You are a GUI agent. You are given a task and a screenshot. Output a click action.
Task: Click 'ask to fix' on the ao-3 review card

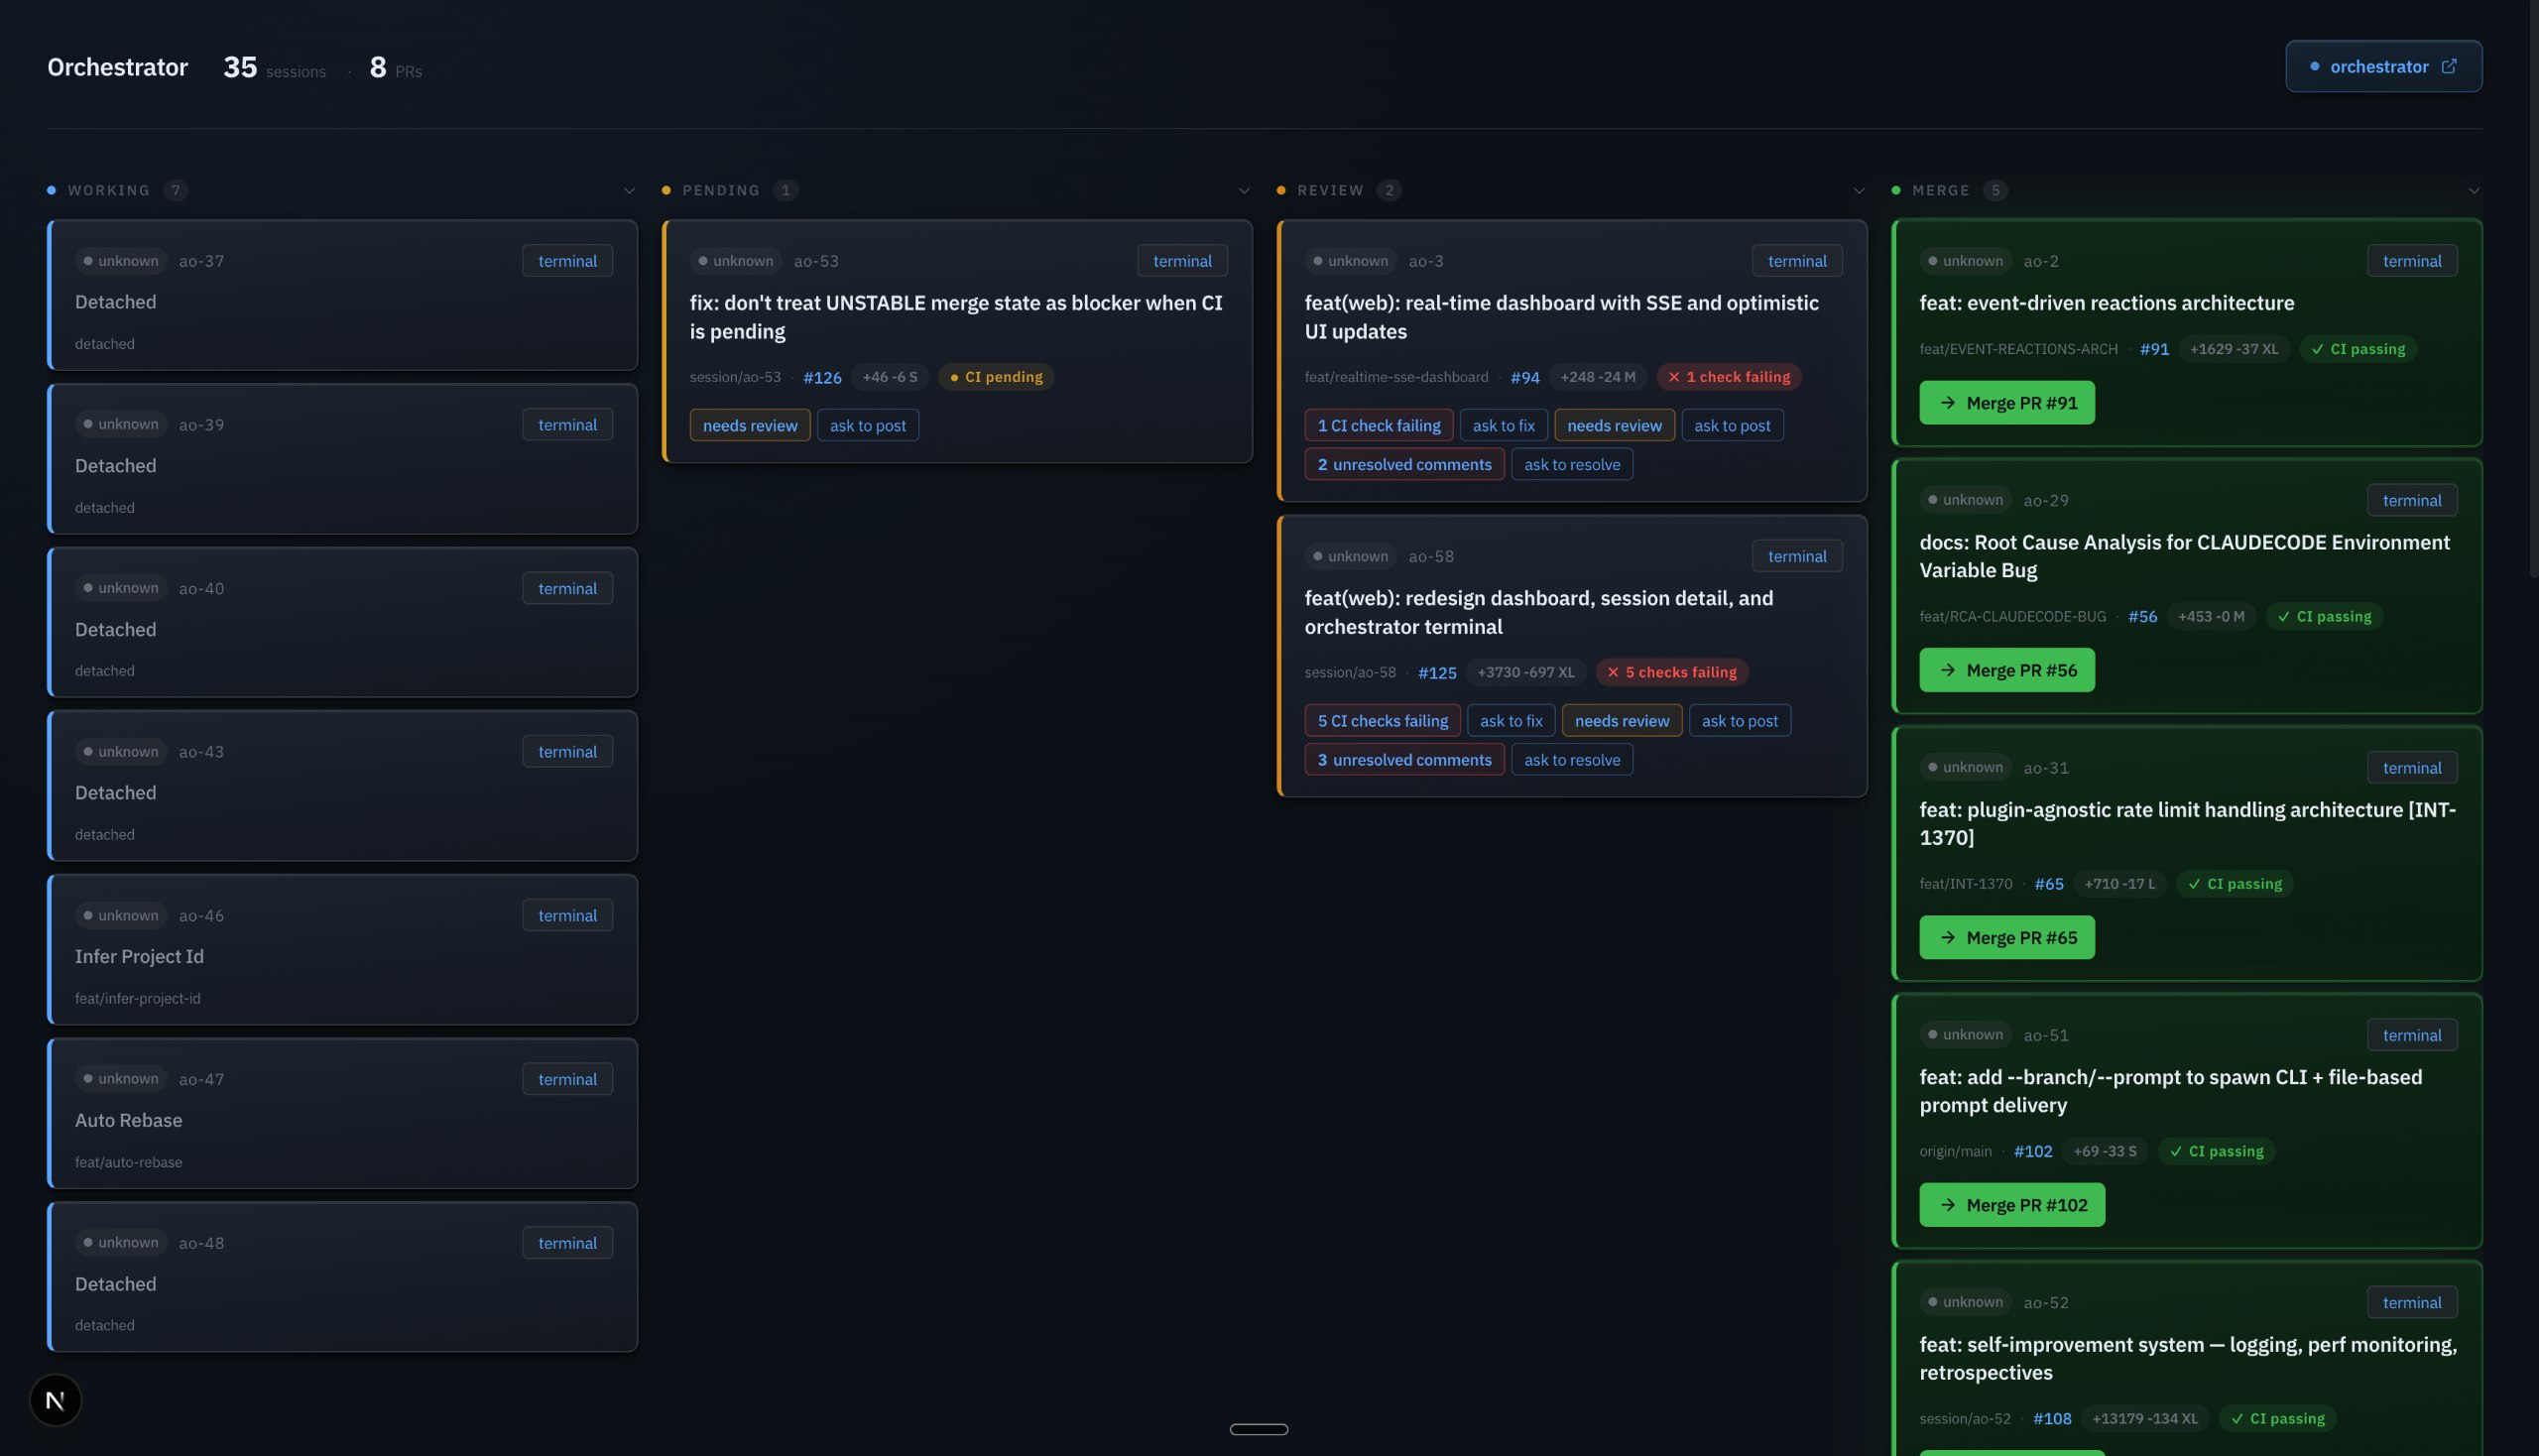(1504, 424)
